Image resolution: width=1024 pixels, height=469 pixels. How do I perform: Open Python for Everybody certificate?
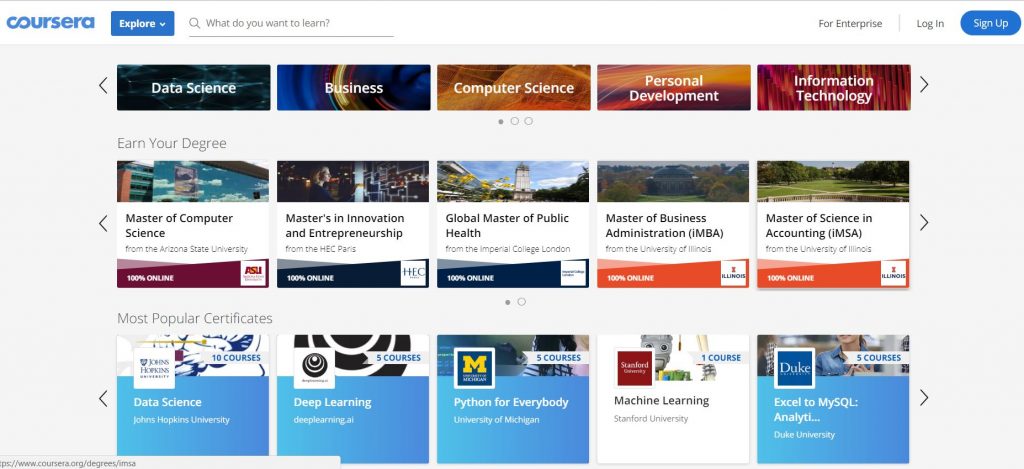[513, 399]
